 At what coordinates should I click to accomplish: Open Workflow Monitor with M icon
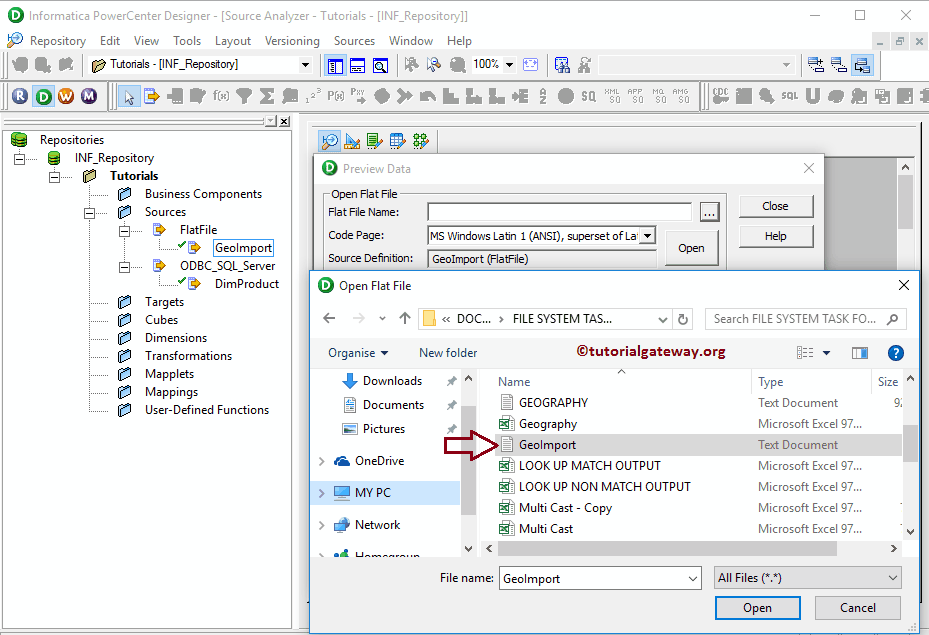(89, 95)
